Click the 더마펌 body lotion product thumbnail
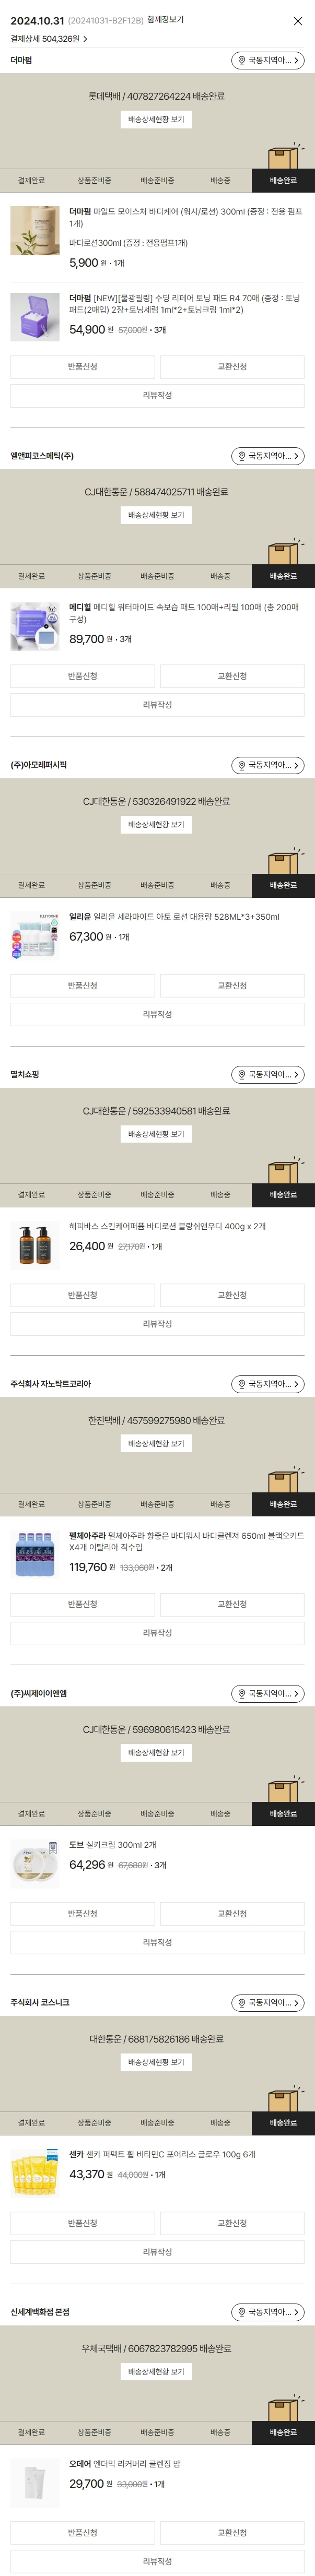This screenshot has width=315, height=2576. tap(35, 231)
